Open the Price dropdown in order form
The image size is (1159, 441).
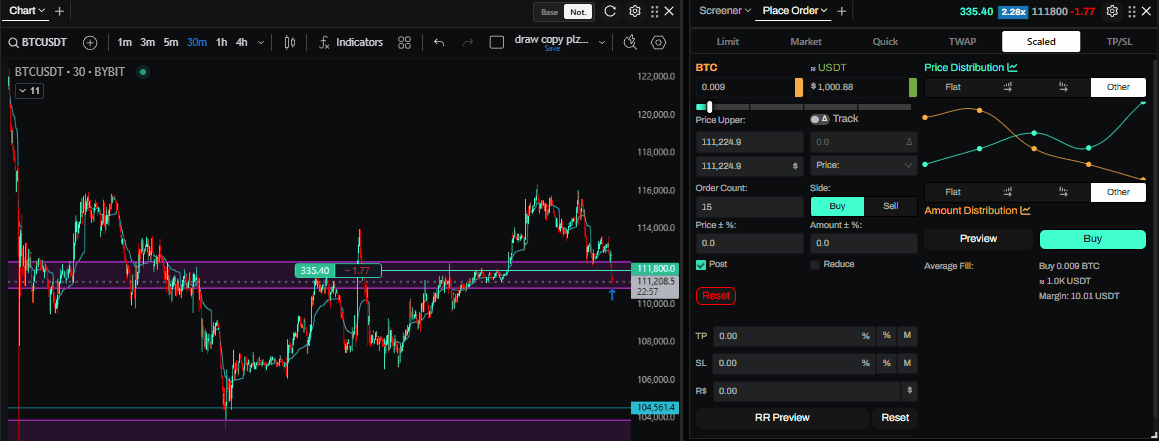click(x=863, y=165)
